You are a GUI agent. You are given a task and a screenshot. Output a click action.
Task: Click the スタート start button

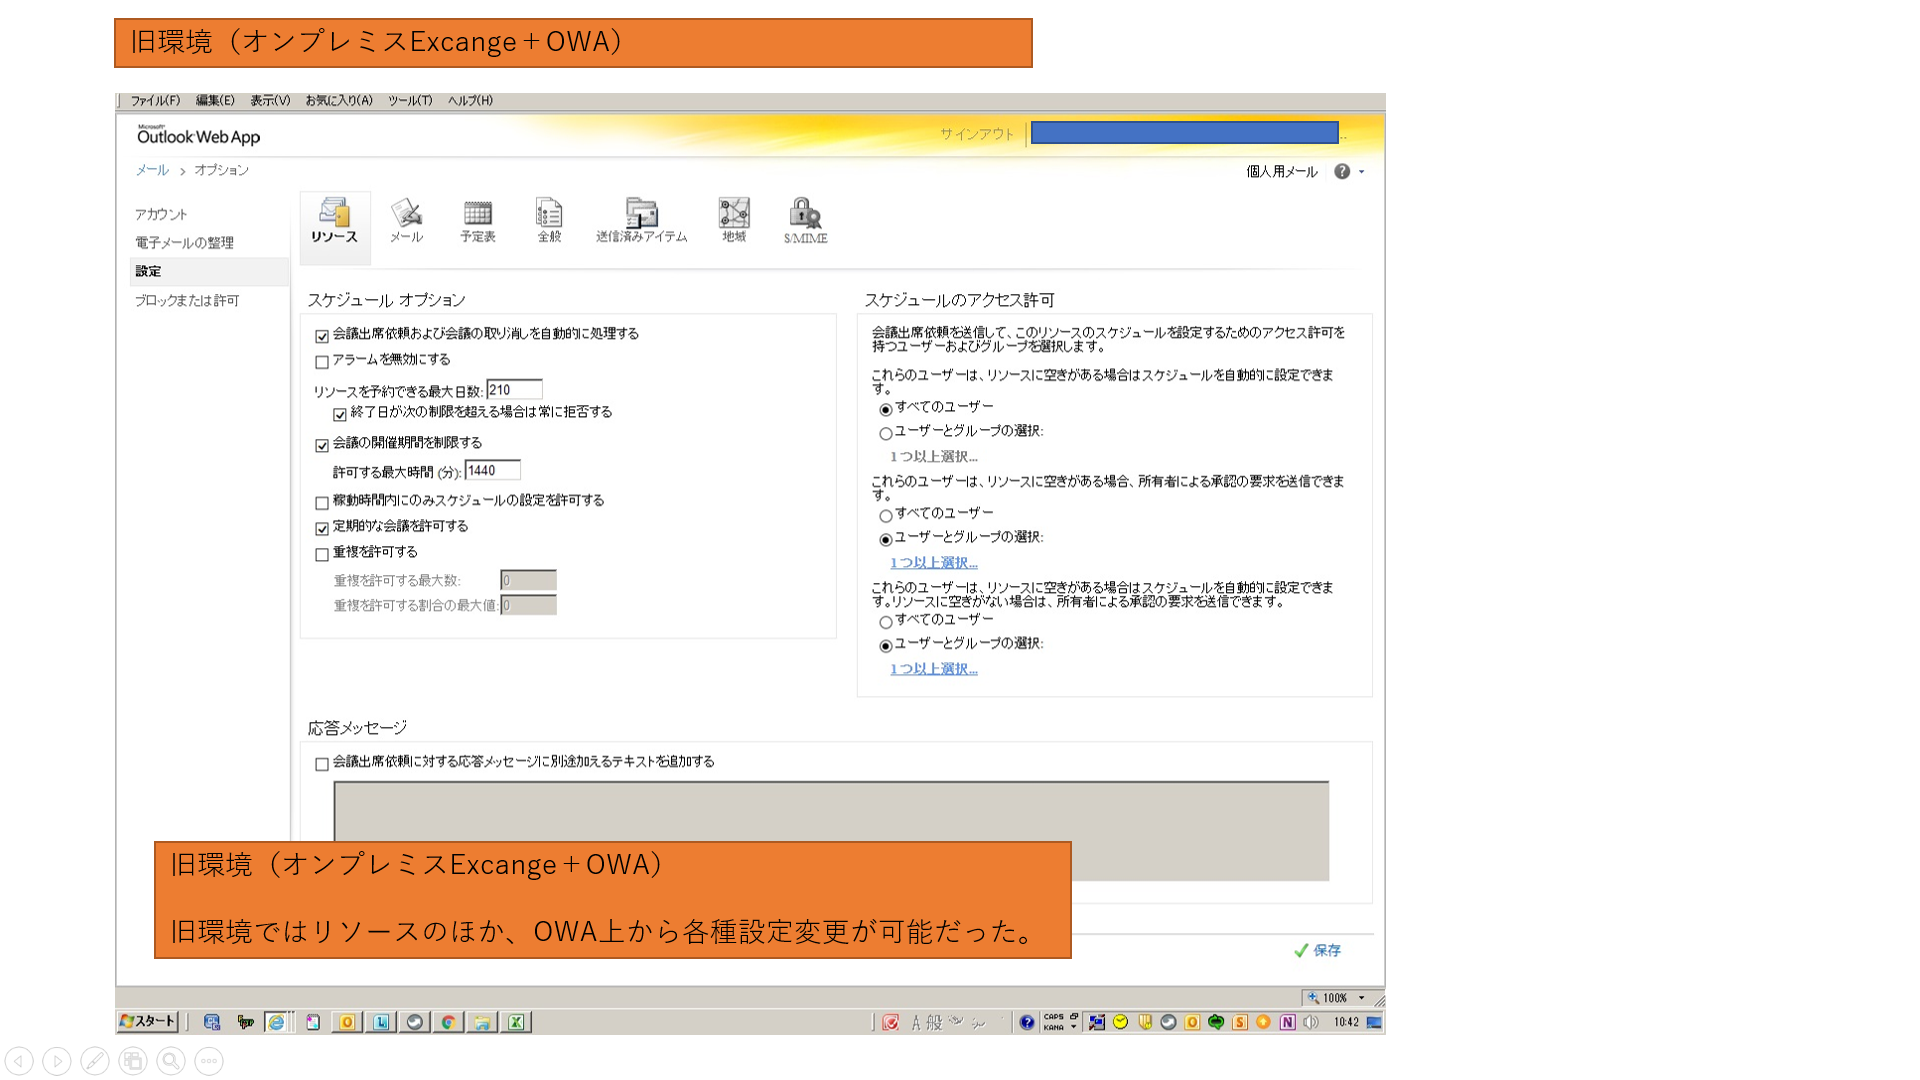147,1022
